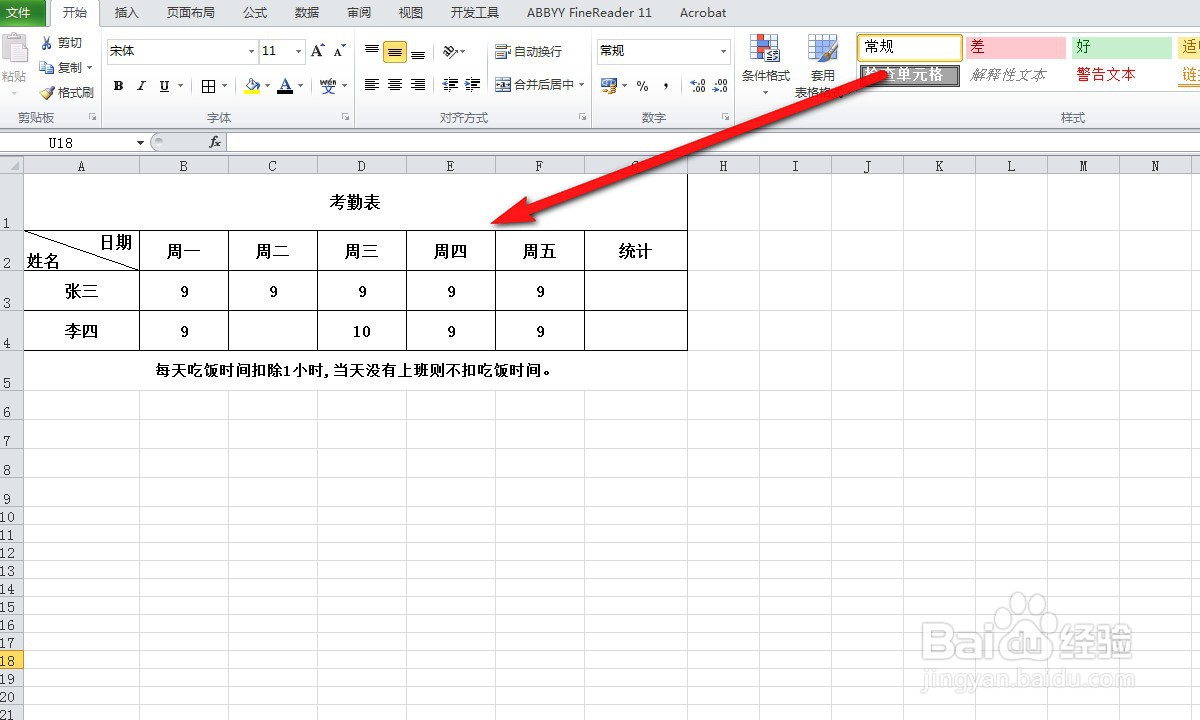Select the fill color bucket icon
This screenshot has width=1200, height=720.
coord(253,86)
